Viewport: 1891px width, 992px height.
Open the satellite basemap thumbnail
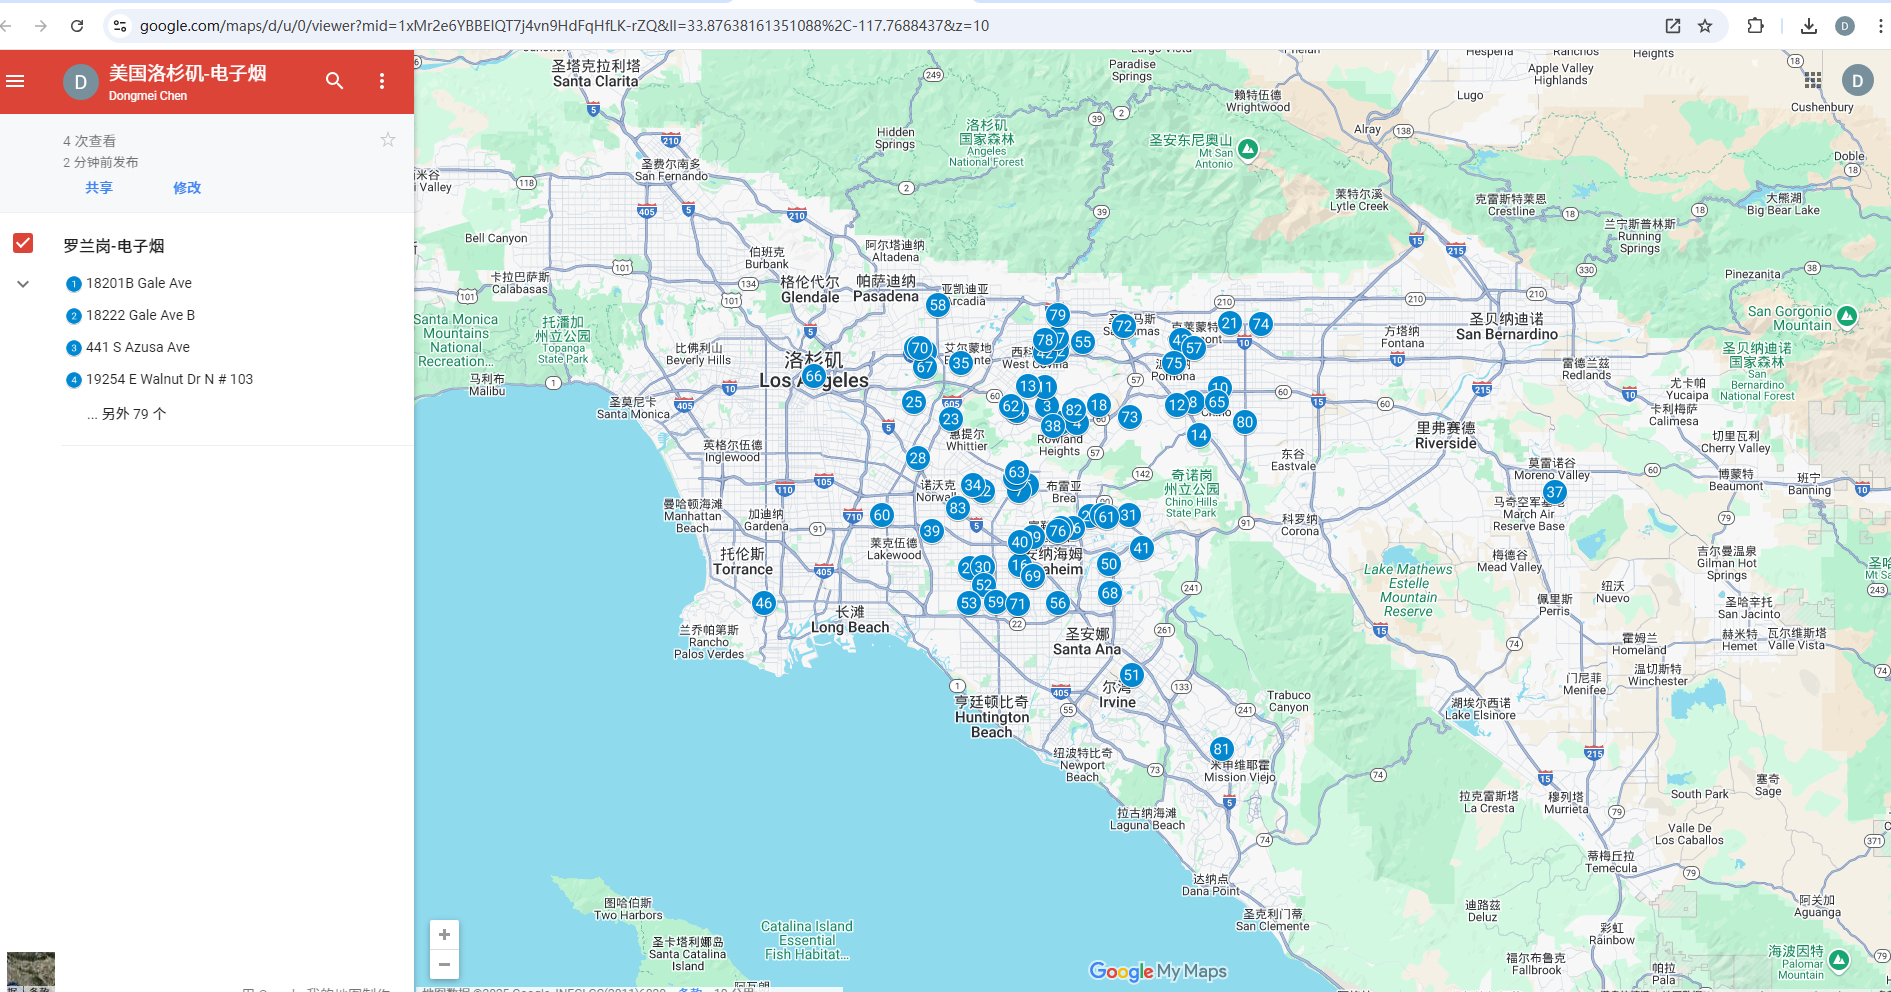tap(31, 971)
